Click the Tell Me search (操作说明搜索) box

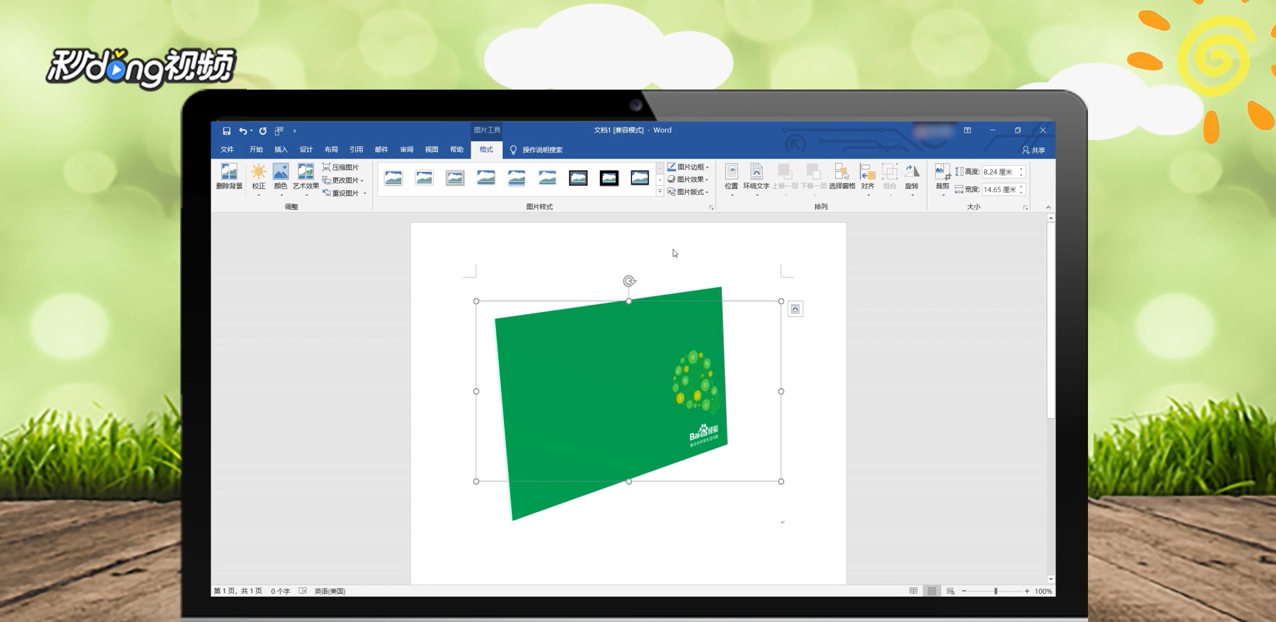[x=537, y=150]
